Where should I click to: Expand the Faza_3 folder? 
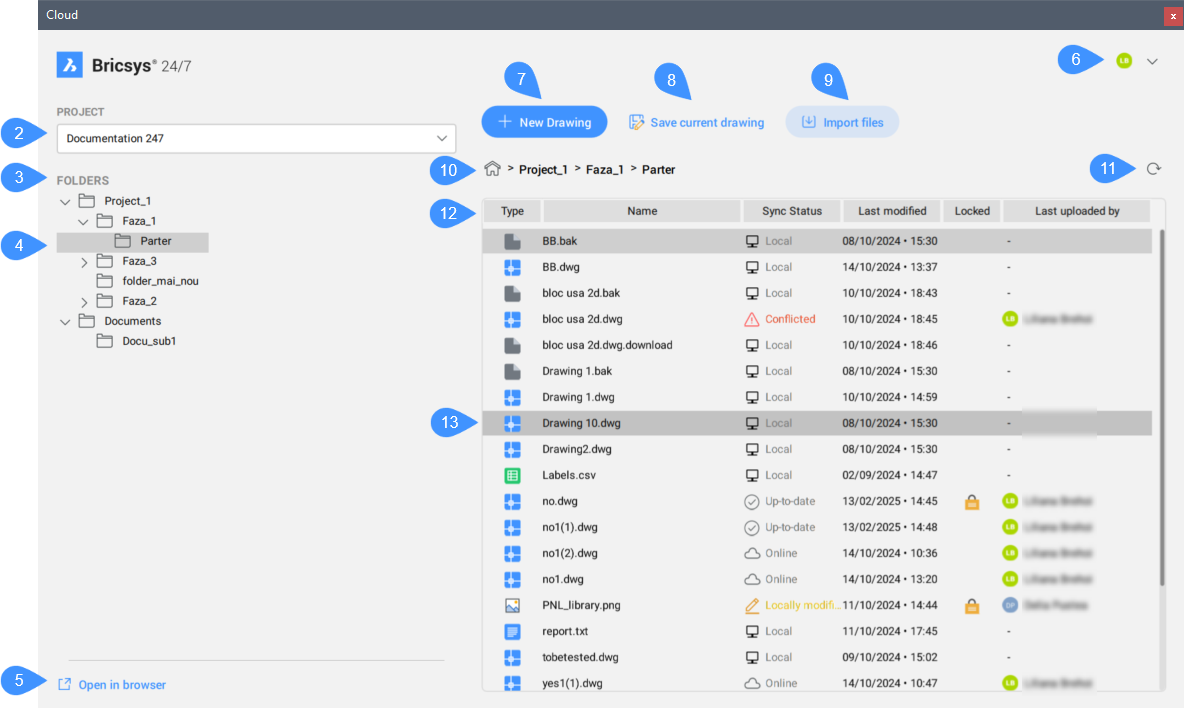[x=84, y=262]
